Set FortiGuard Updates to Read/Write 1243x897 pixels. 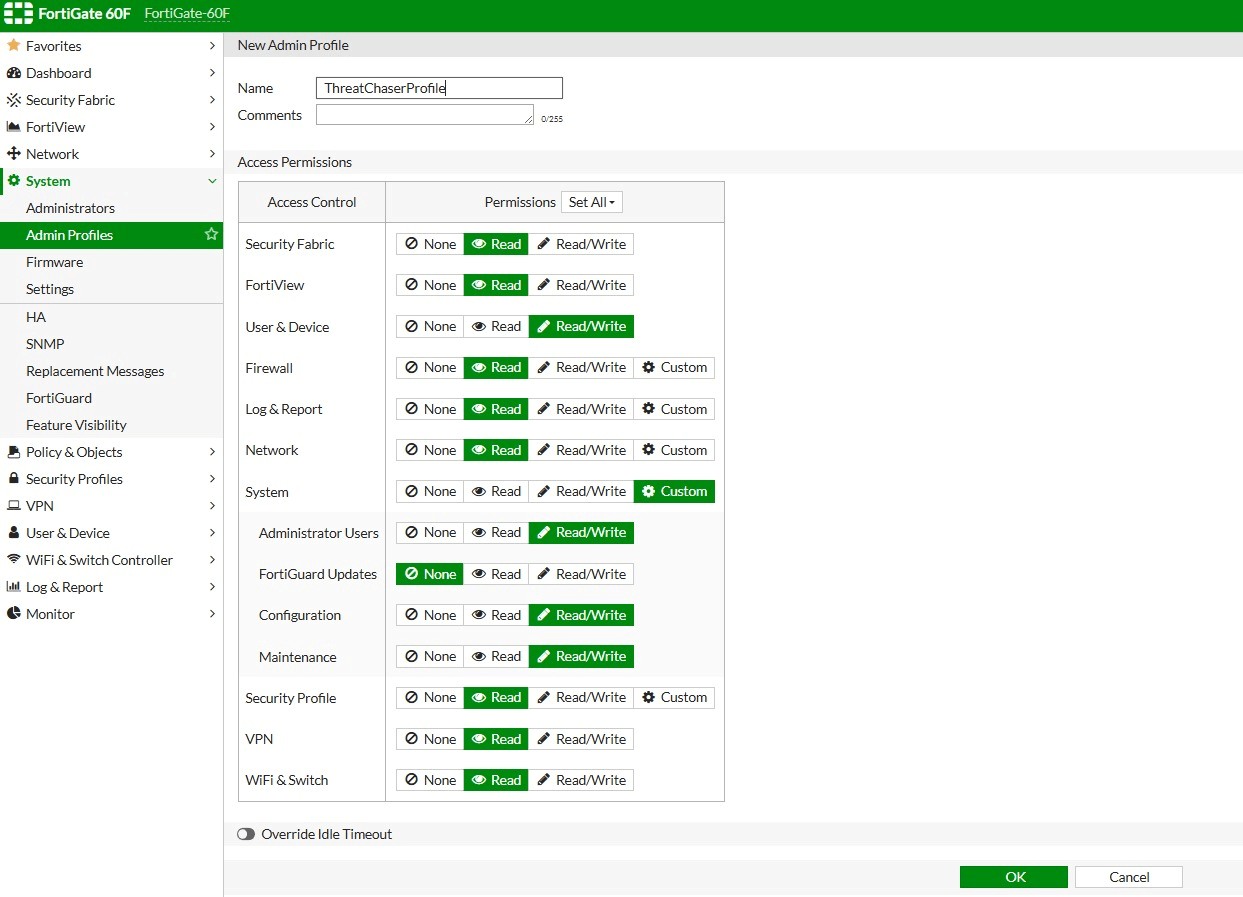[580, 574]
